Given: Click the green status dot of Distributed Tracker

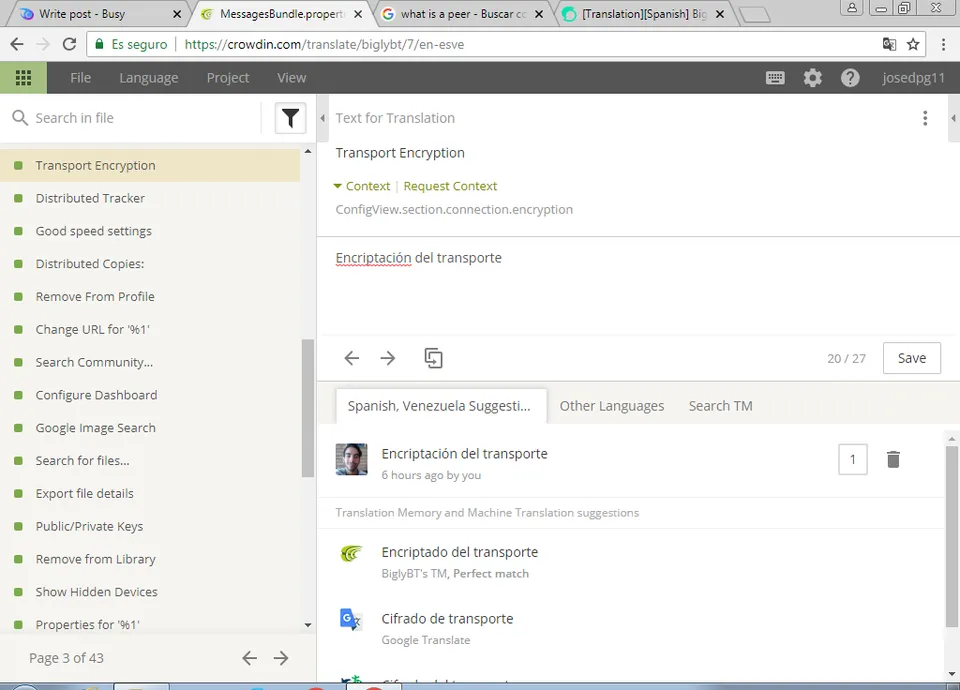Looking at the screenshot, I should tap(18, 198).
